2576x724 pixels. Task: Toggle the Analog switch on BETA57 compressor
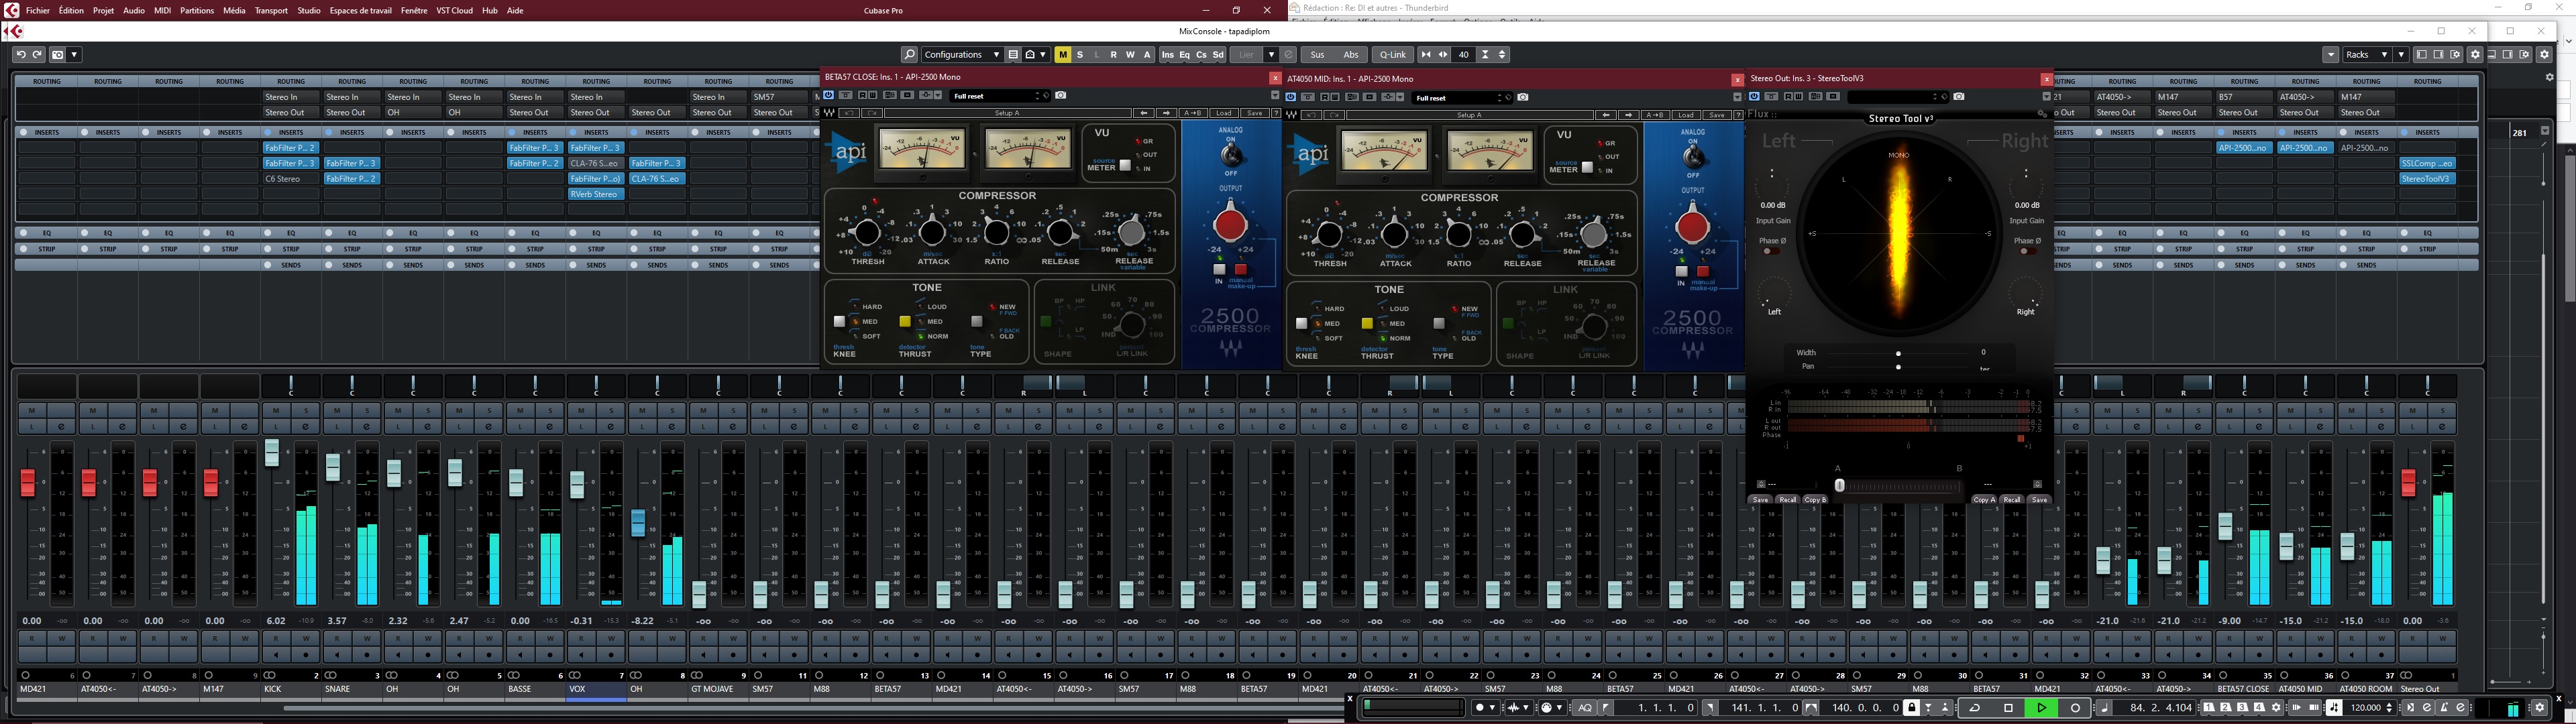[1231, 154]
